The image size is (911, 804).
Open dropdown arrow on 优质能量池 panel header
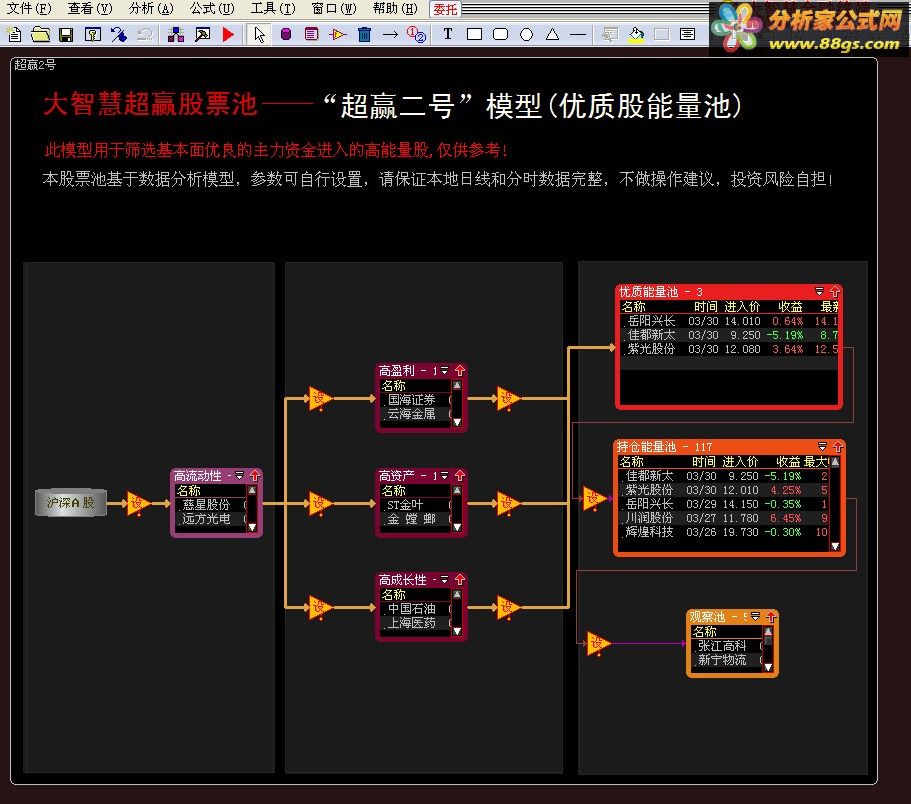pyautogui.click(x=820, y=291)
